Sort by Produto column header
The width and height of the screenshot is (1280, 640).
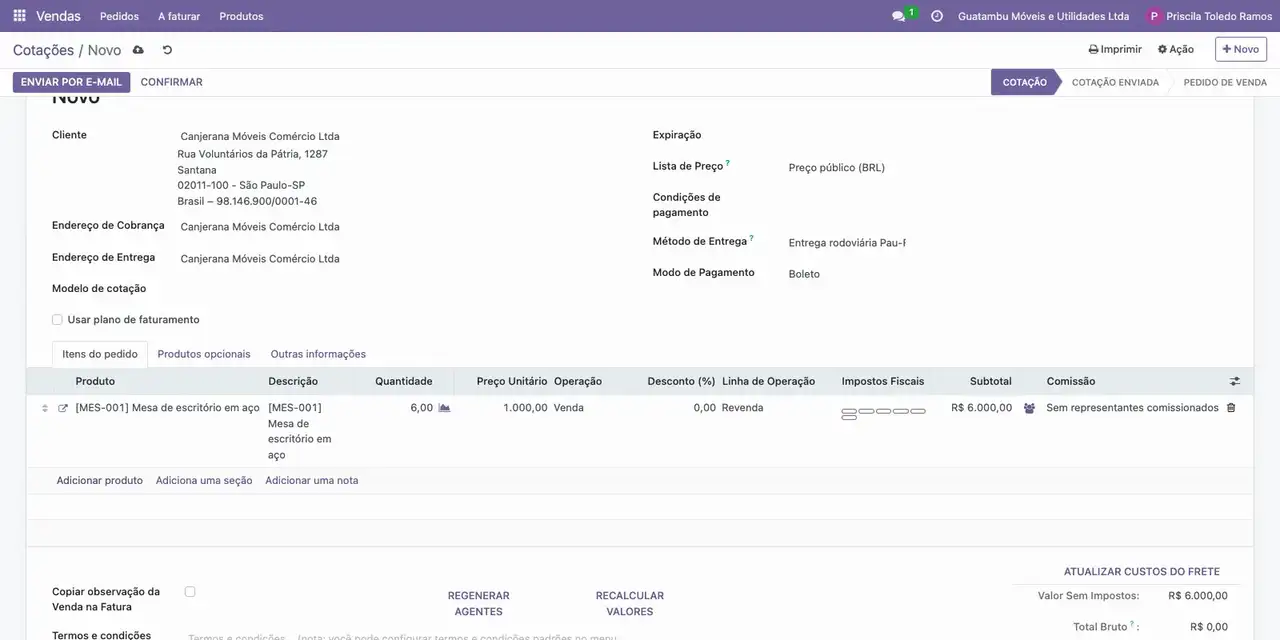coord(95,381)
